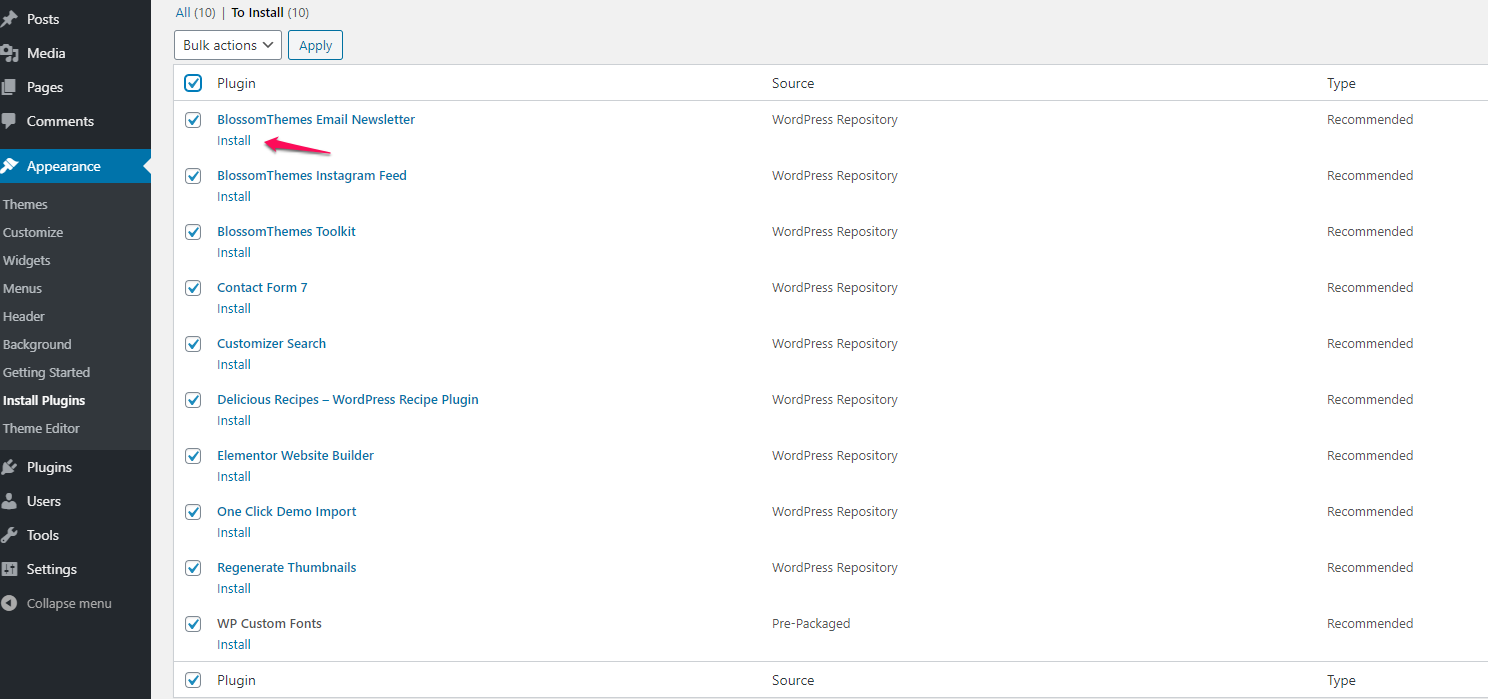Click the Media icon in sidebar

[x=9, y=53]
